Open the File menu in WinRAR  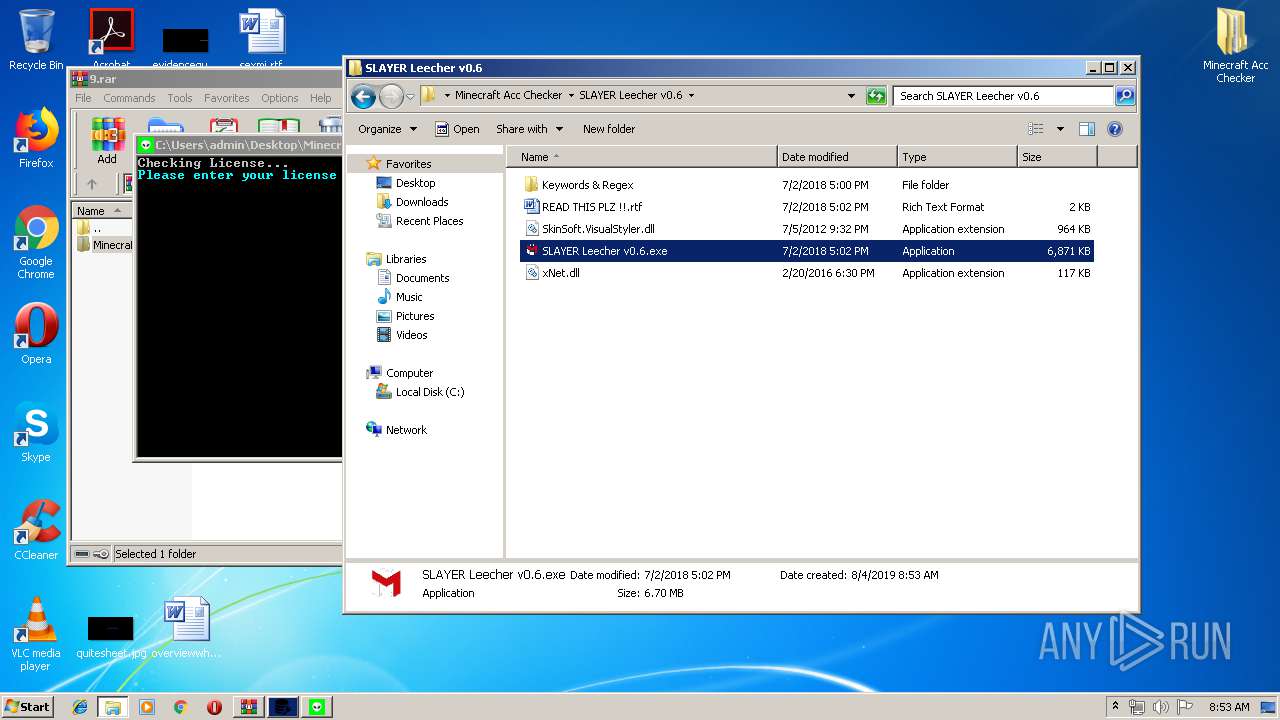[83, 98]
